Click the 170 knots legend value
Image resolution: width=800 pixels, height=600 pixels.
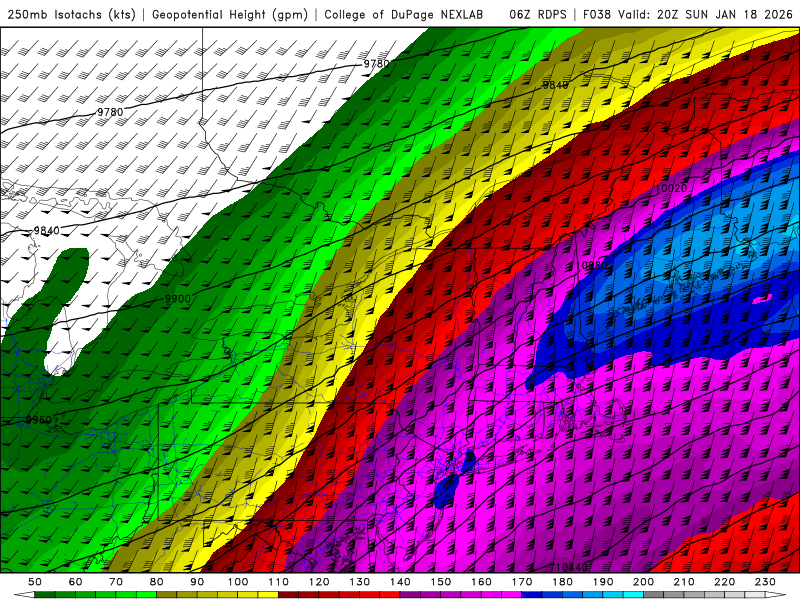coord(522,582)
